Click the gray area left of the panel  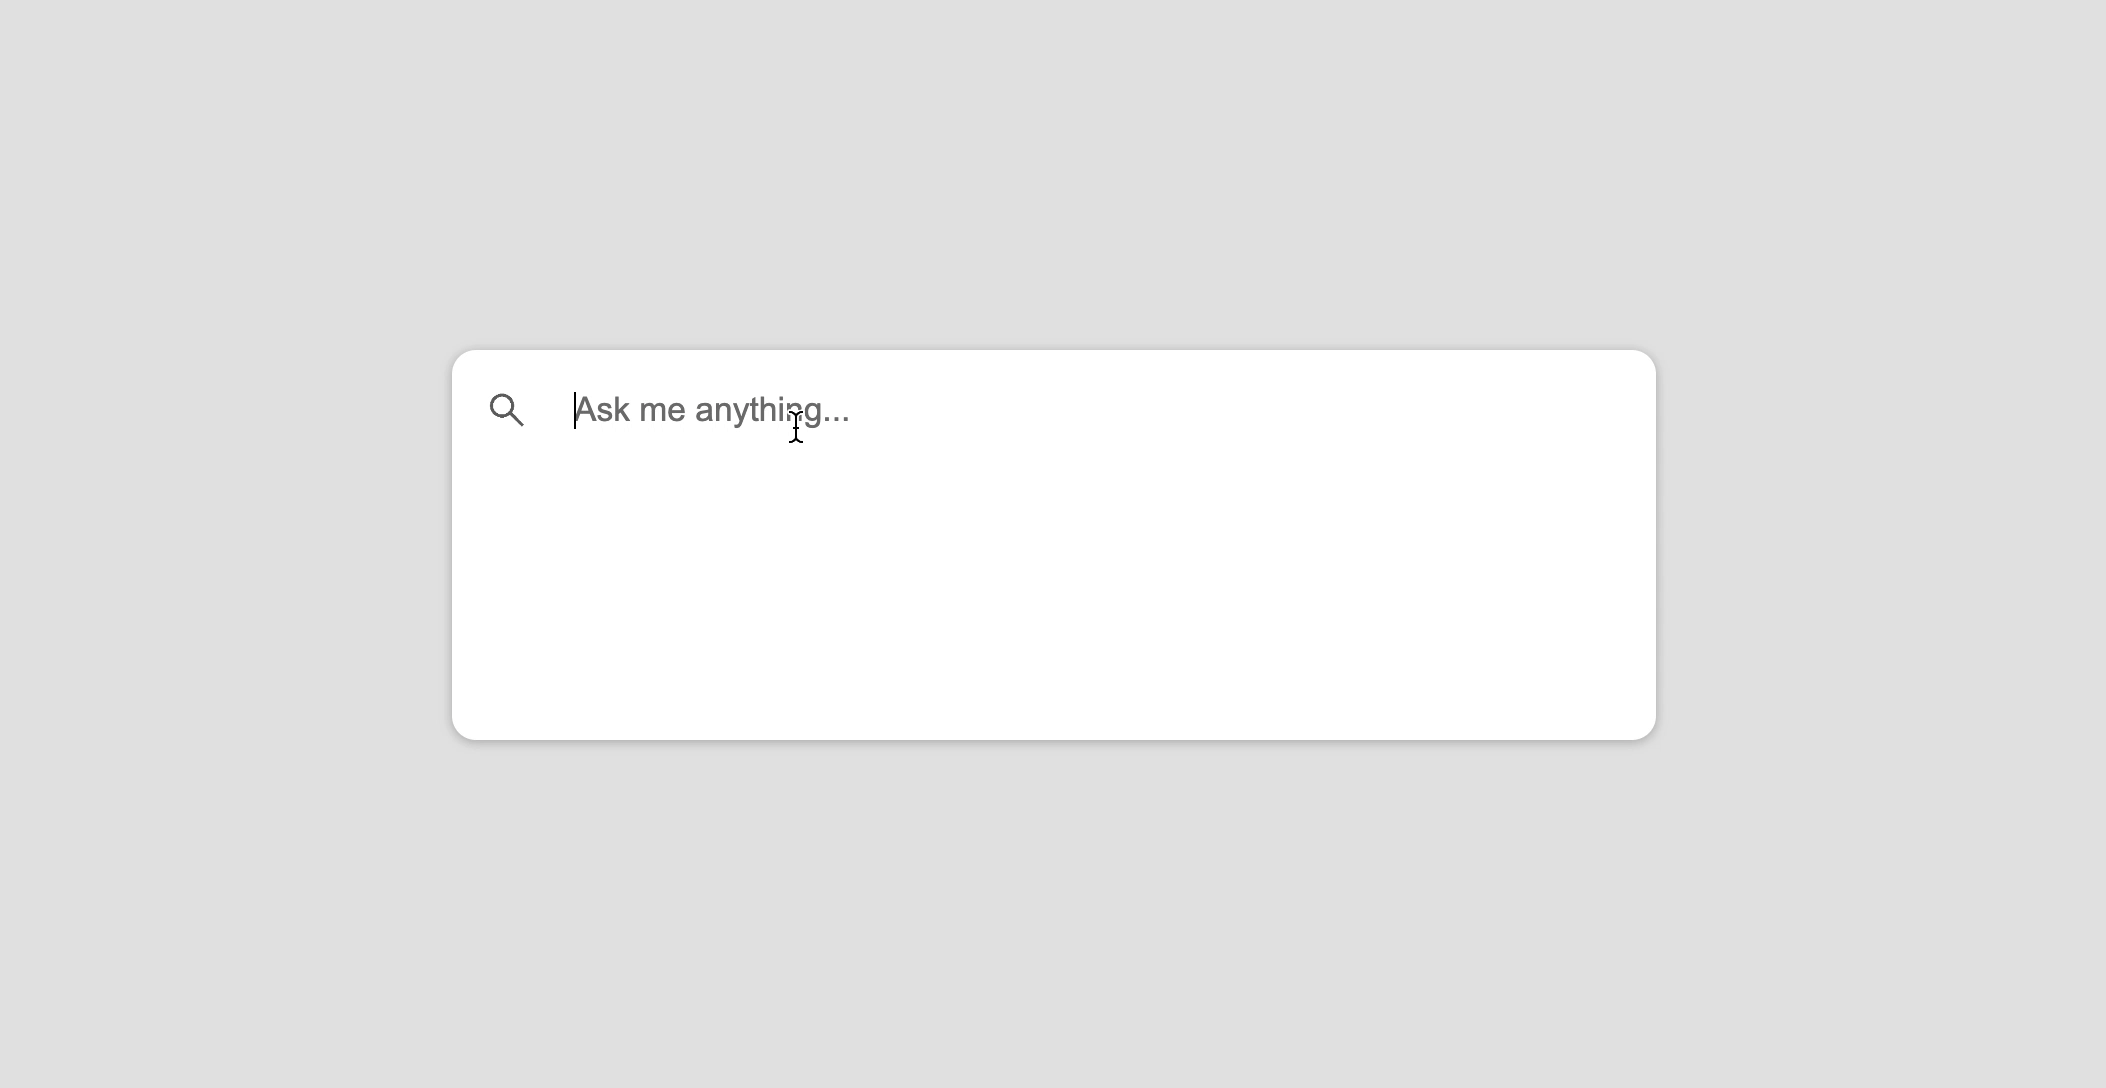point(225,545)
